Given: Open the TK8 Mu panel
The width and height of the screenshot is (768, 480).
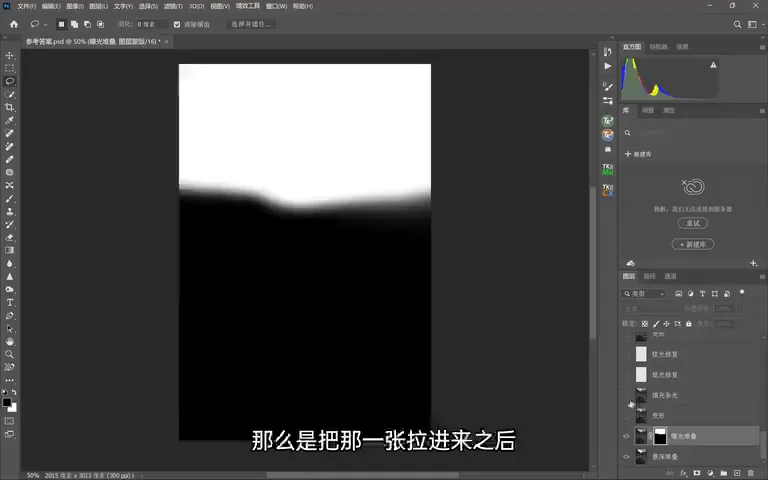Looking at the screenshot, I should click(608, 169).
